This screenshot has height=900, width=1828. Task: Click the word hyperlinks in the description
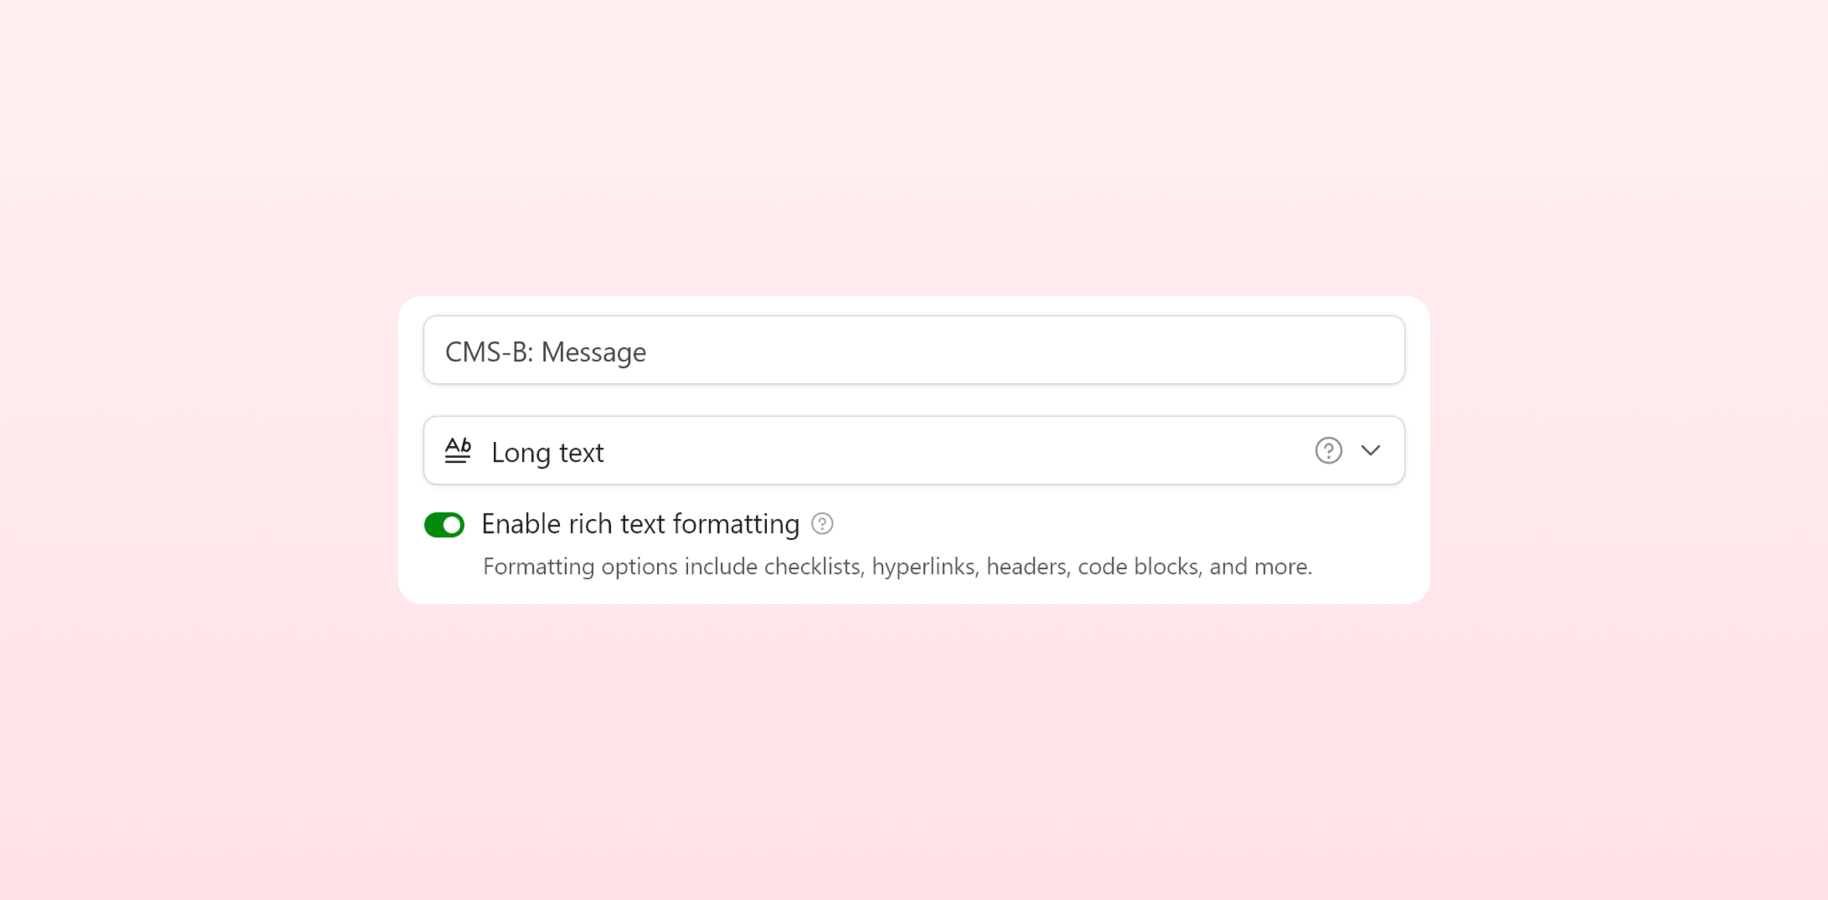923,567
